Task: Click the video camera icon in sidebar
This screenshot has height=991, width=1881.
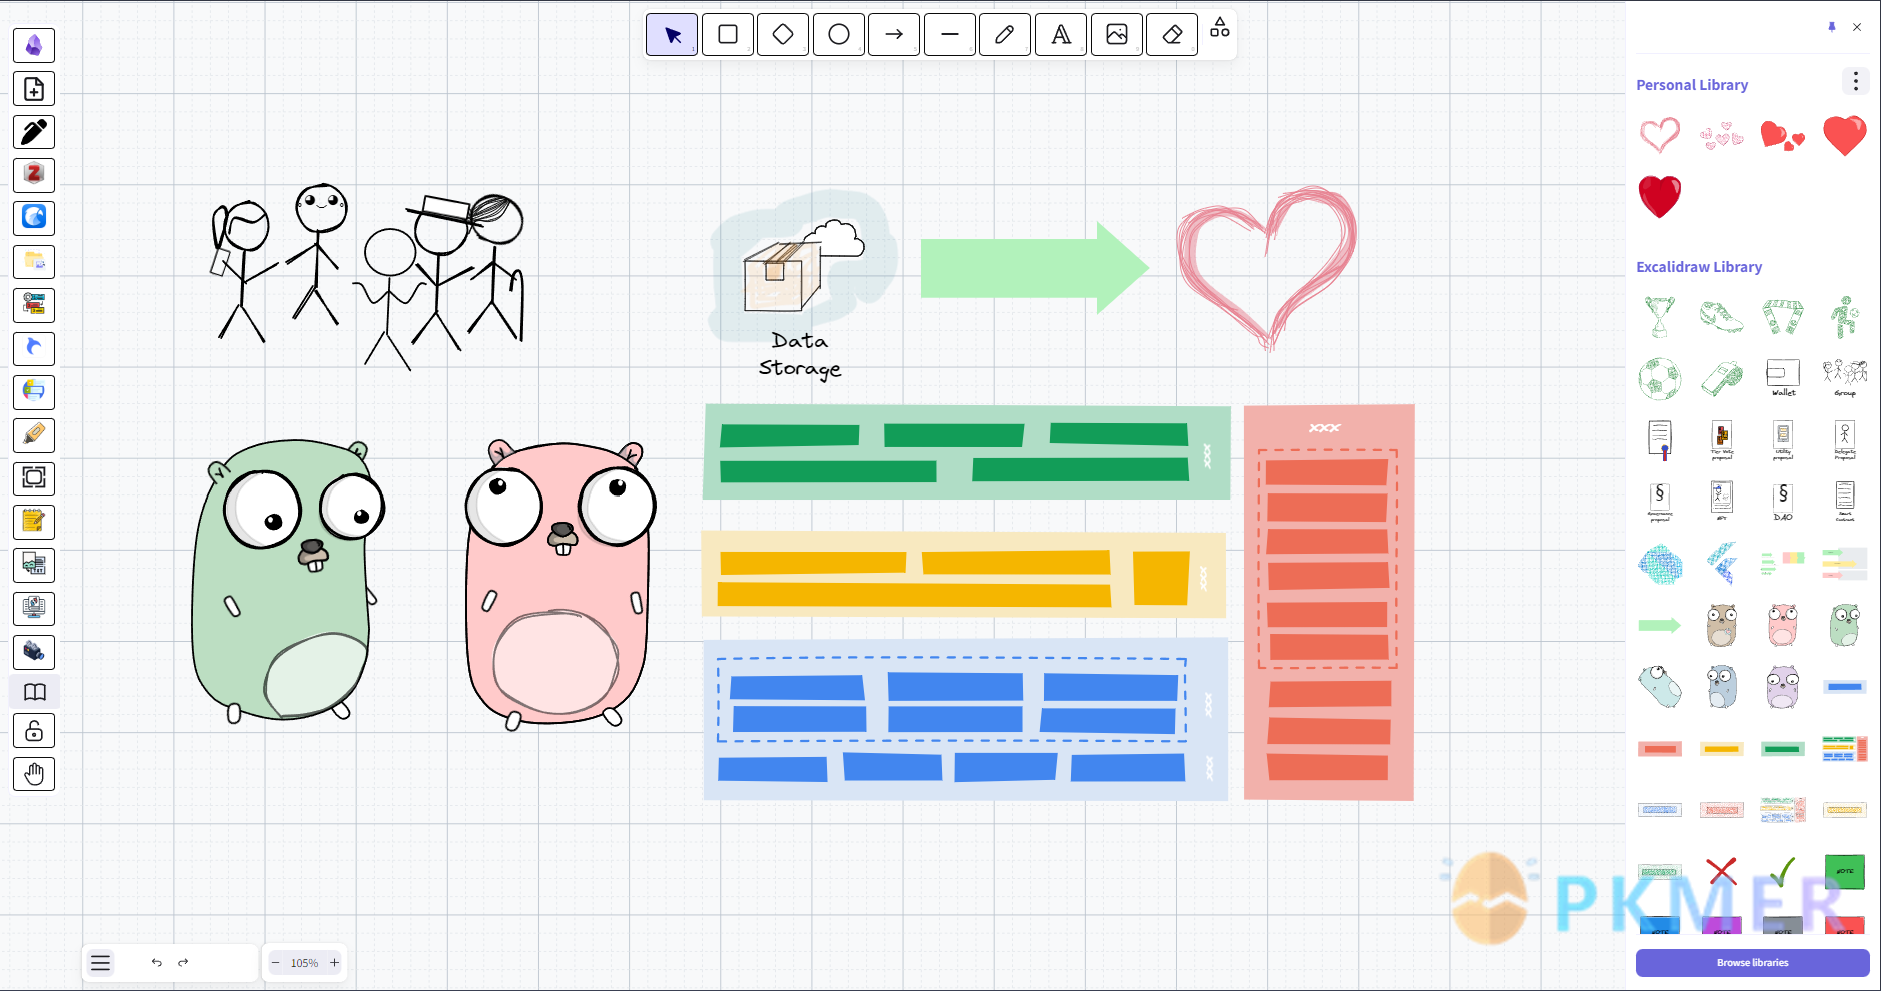Action: (34, 652)
